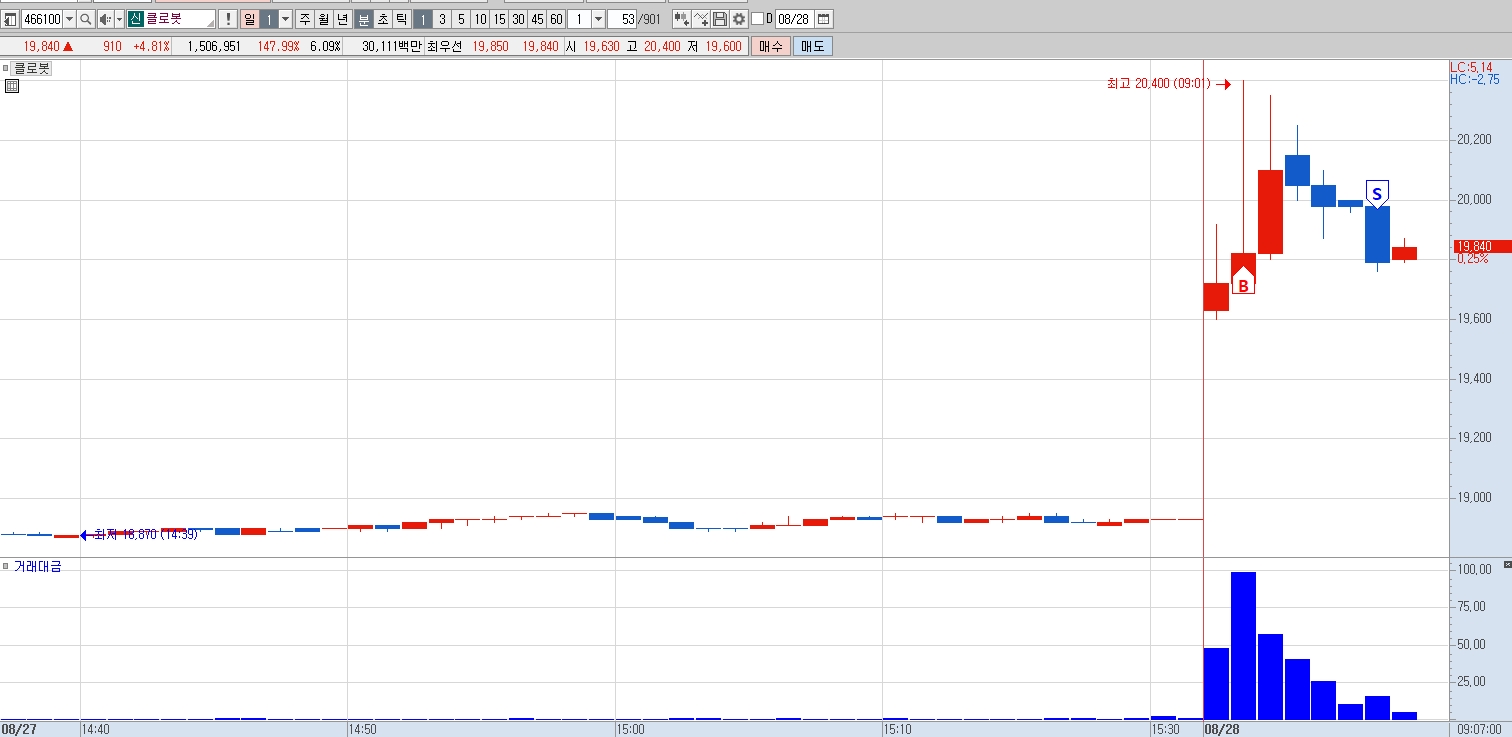Toggle the D checkbox beside the date
This screenshot has width=1512, height=737.
click(757, 19)
